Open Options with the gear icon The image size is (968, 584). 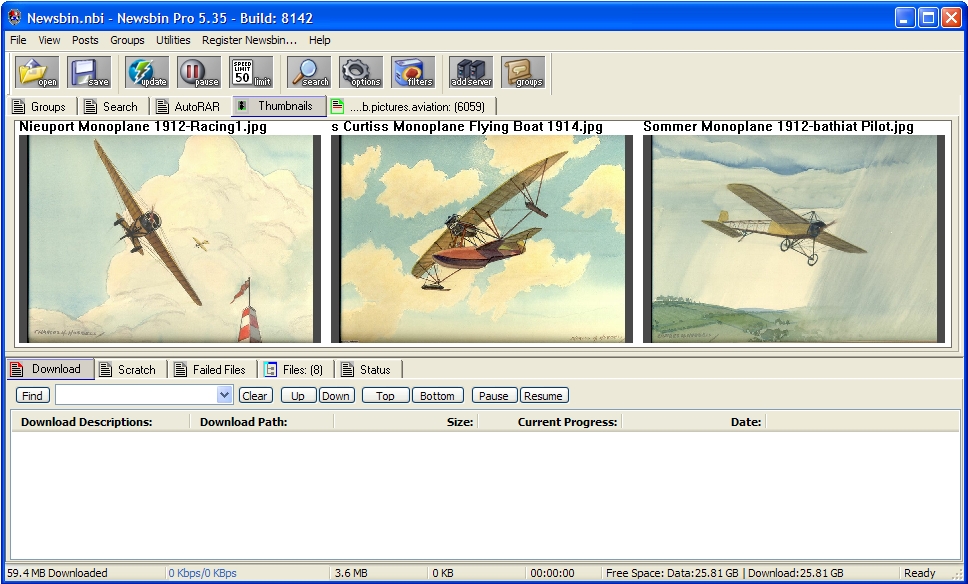[361, 72]
